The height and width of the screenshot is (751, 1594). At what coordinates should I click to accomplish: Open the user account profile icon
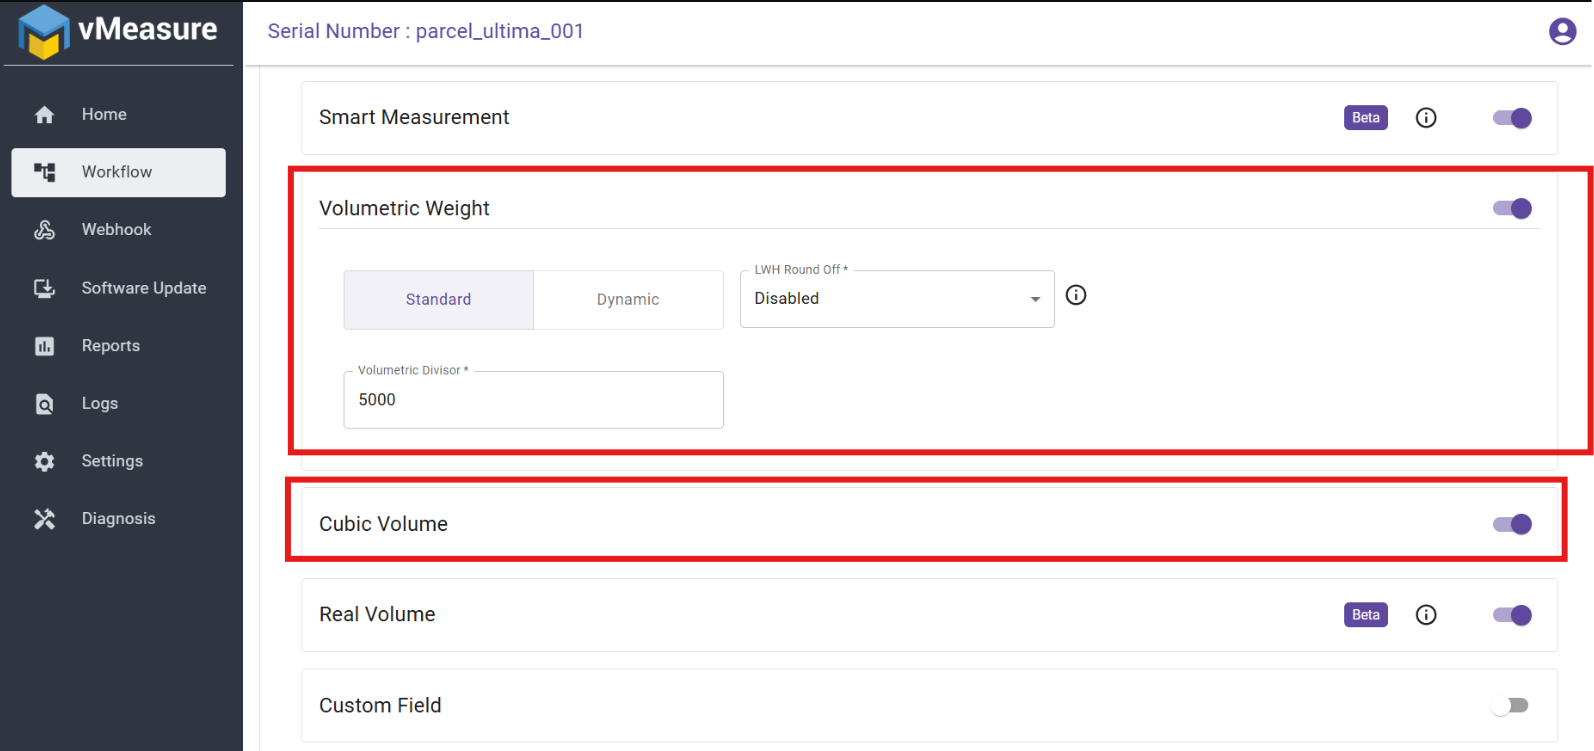click(x=1562, y=32)
